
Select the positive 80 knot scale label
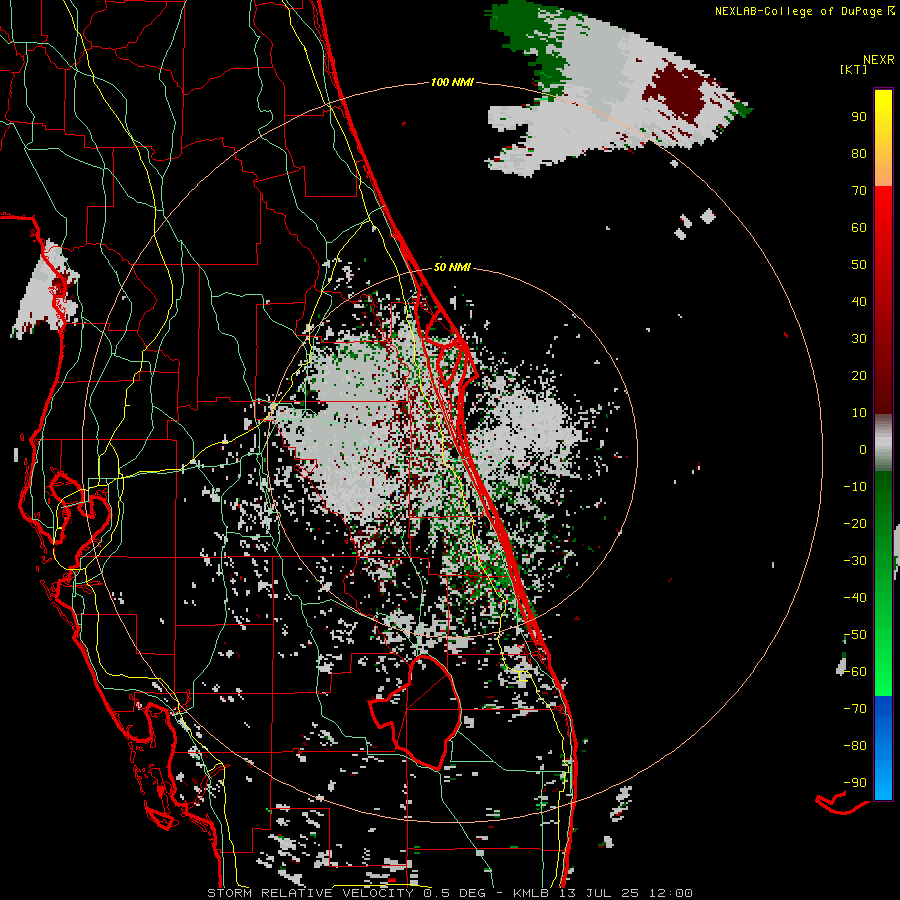click(x=859, y=153)
